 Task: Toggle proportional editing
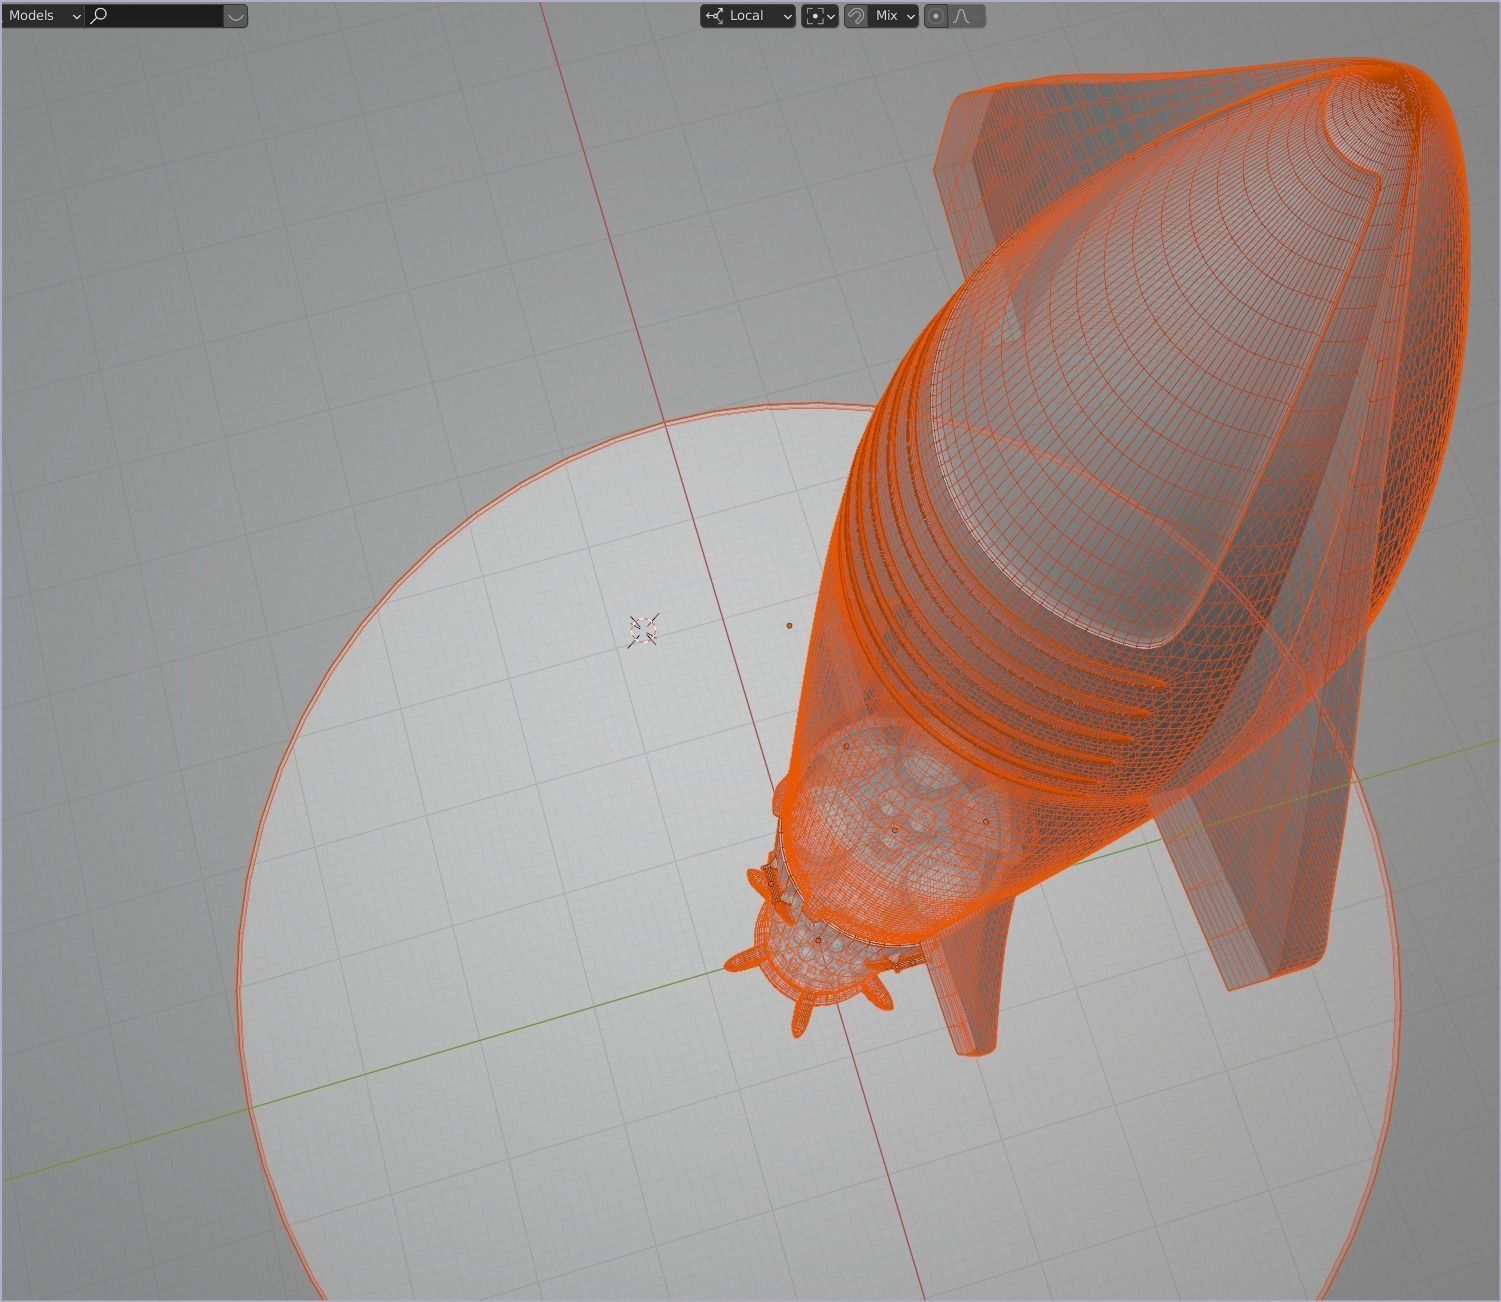936,16
